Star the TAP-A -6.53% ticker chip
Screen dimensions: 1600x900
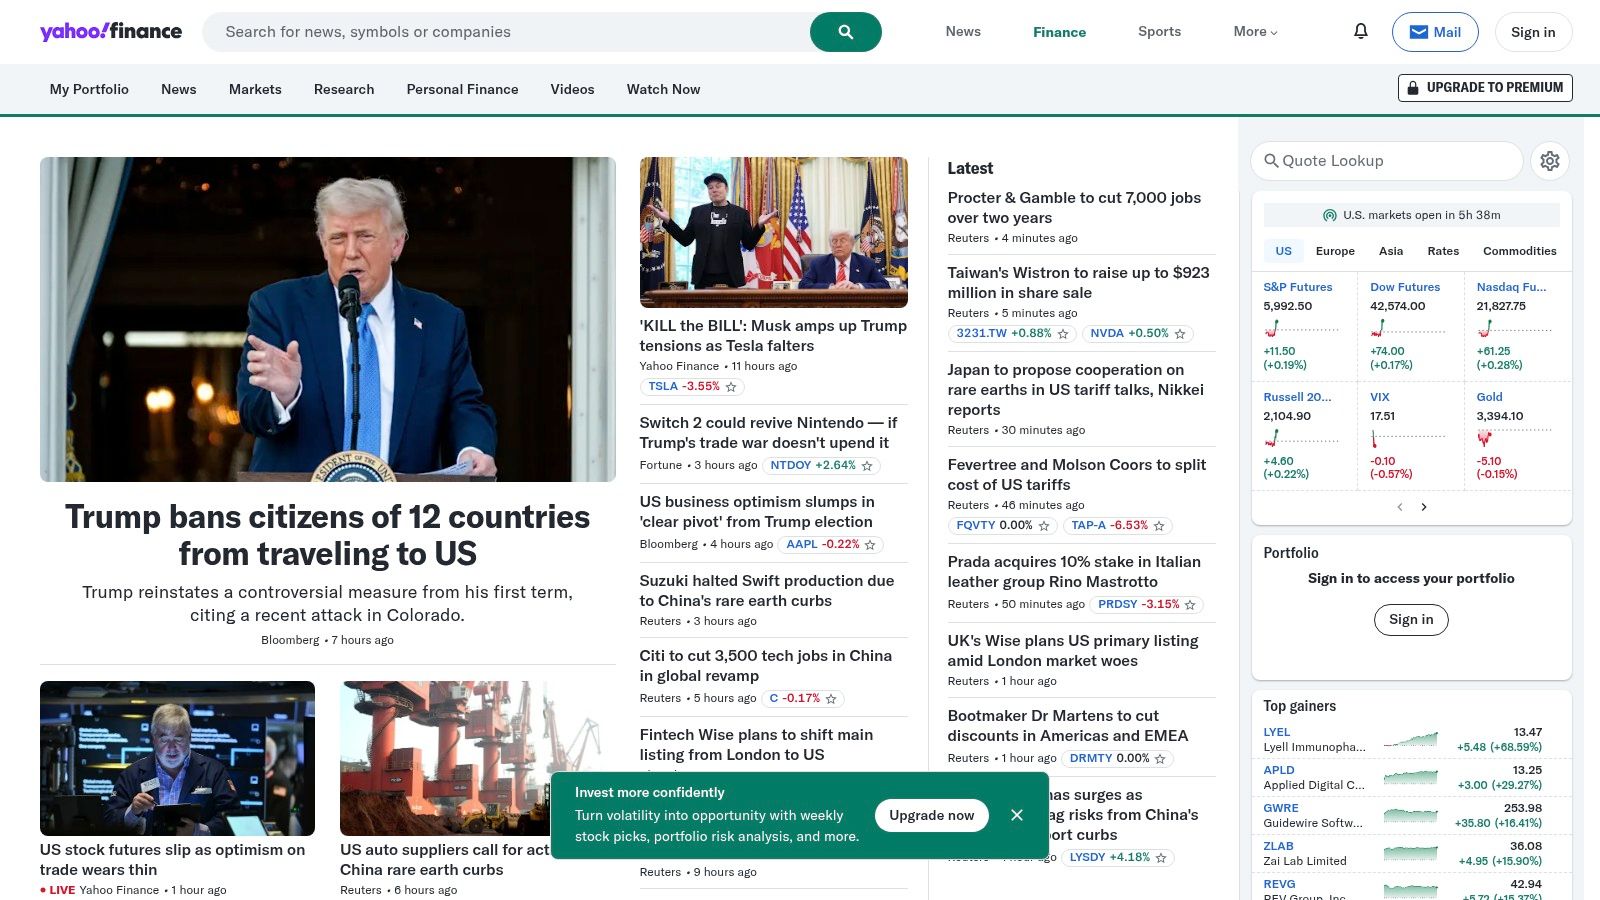click(x=1159, y=526)
